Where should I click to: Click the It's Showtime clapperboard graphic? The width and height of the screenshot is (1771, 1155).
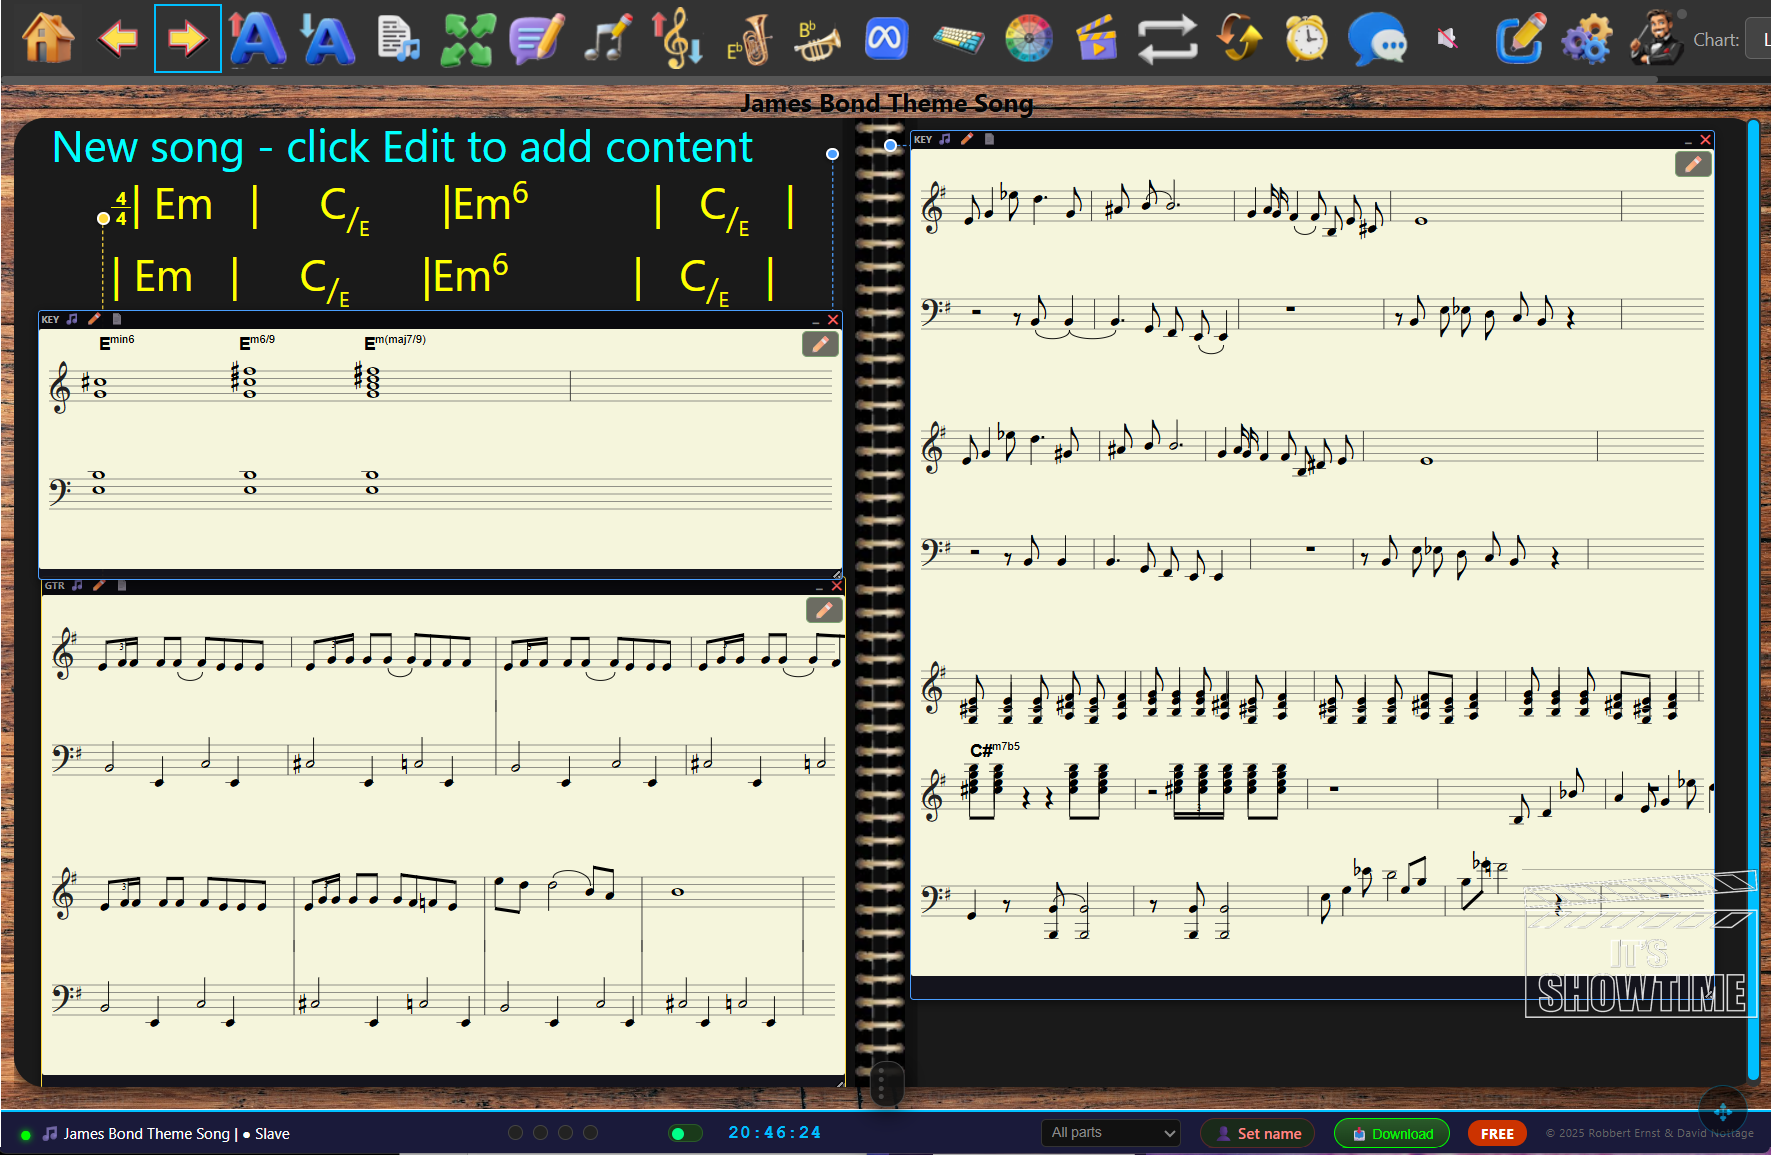(x=1641, y=944)
